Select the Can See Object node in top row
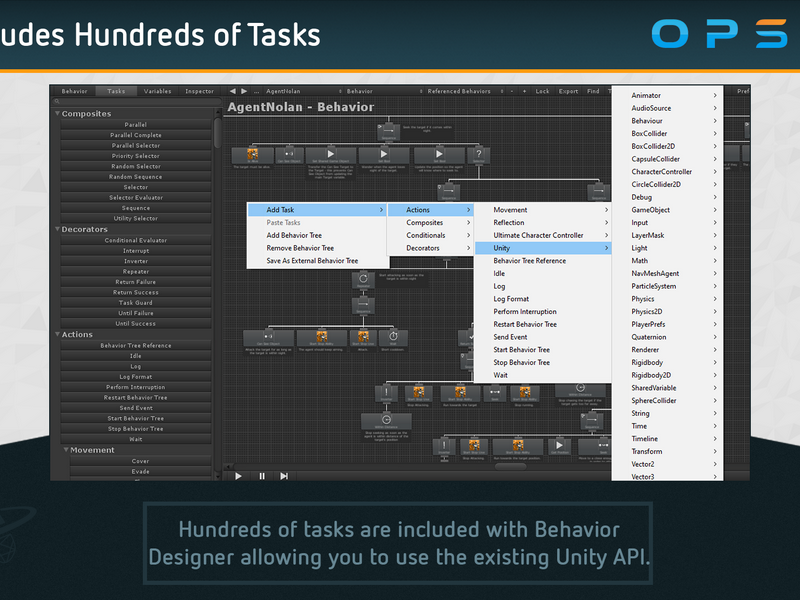Image resolution: width=800 pixels, height=600 pixels. (289, 156)
